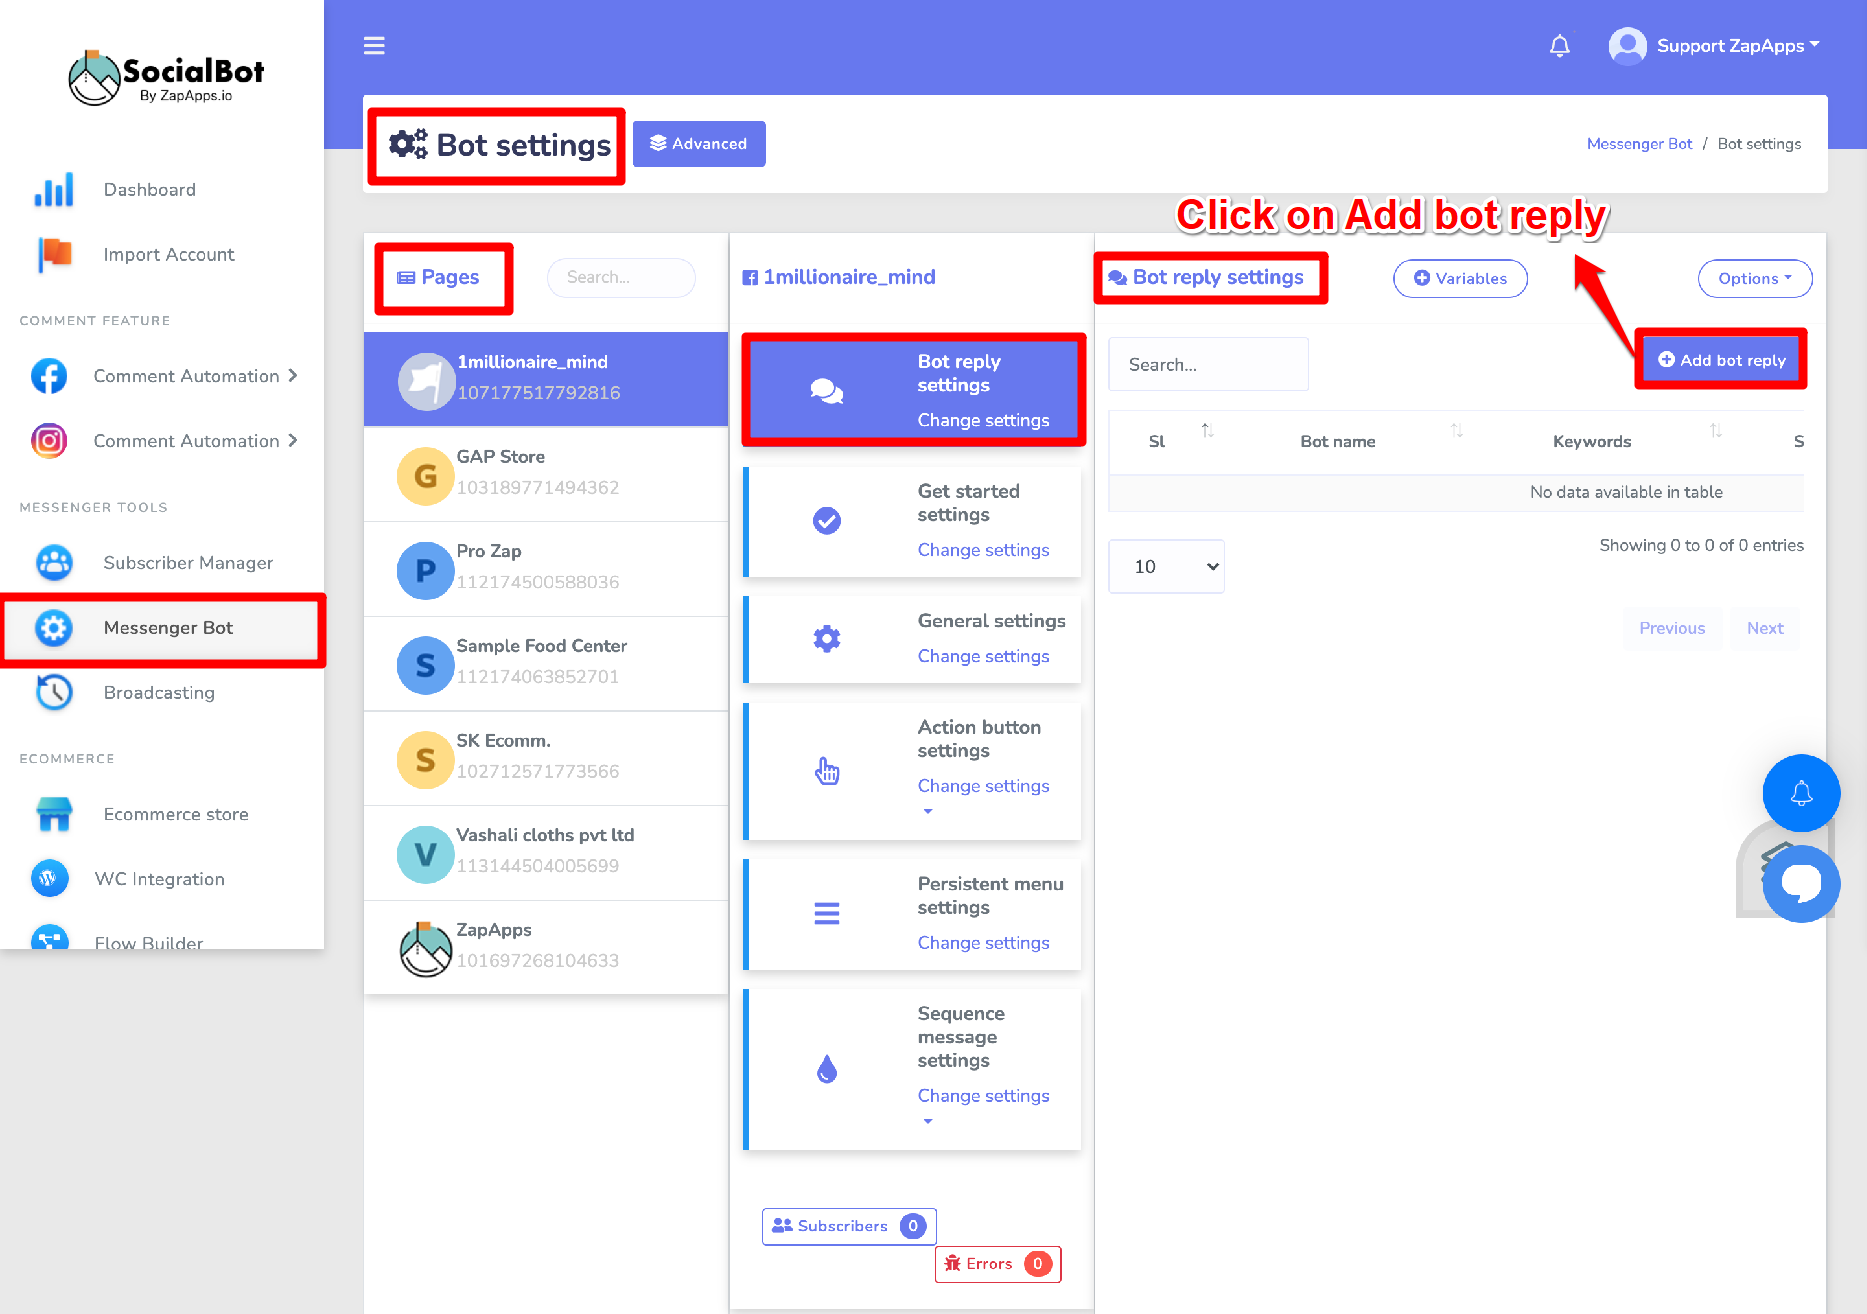
Task: Click the Instagram Comment Automation icon
Action: pyautogui.click(x=49, y=441)
